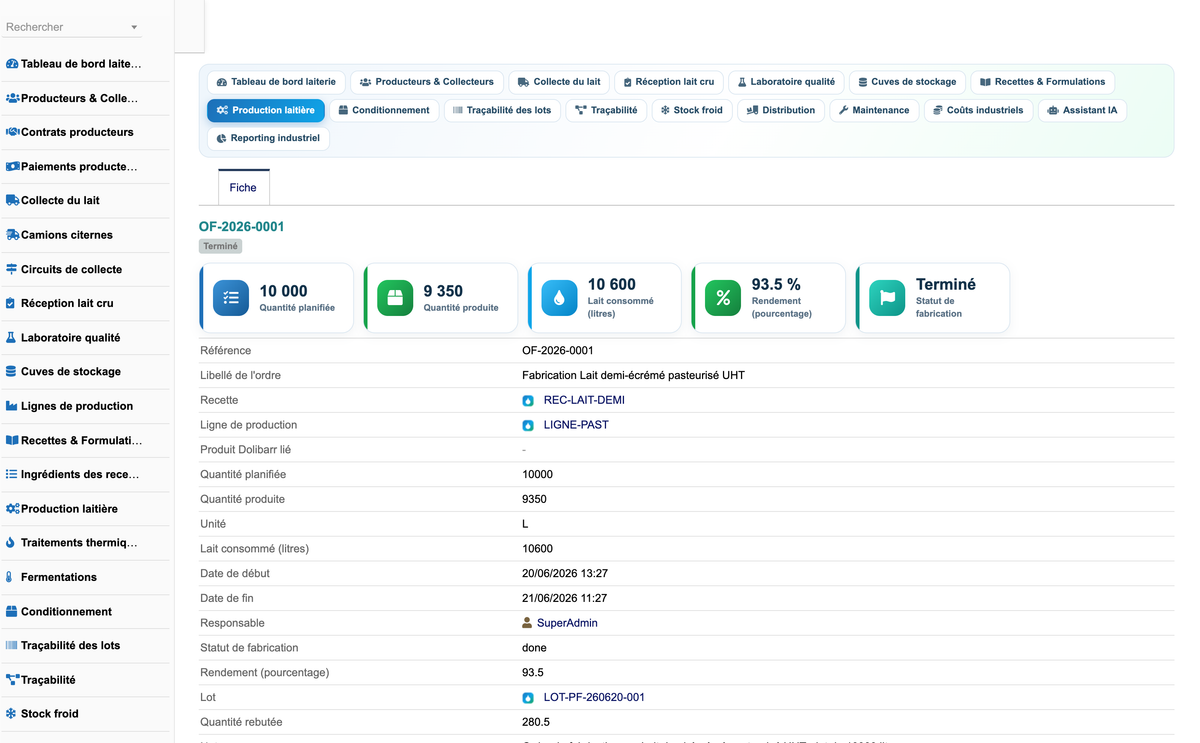Click the Réception lait cru clipboard icon in the sidebar
1200x743 pixels.
click(x=11, y=303)
